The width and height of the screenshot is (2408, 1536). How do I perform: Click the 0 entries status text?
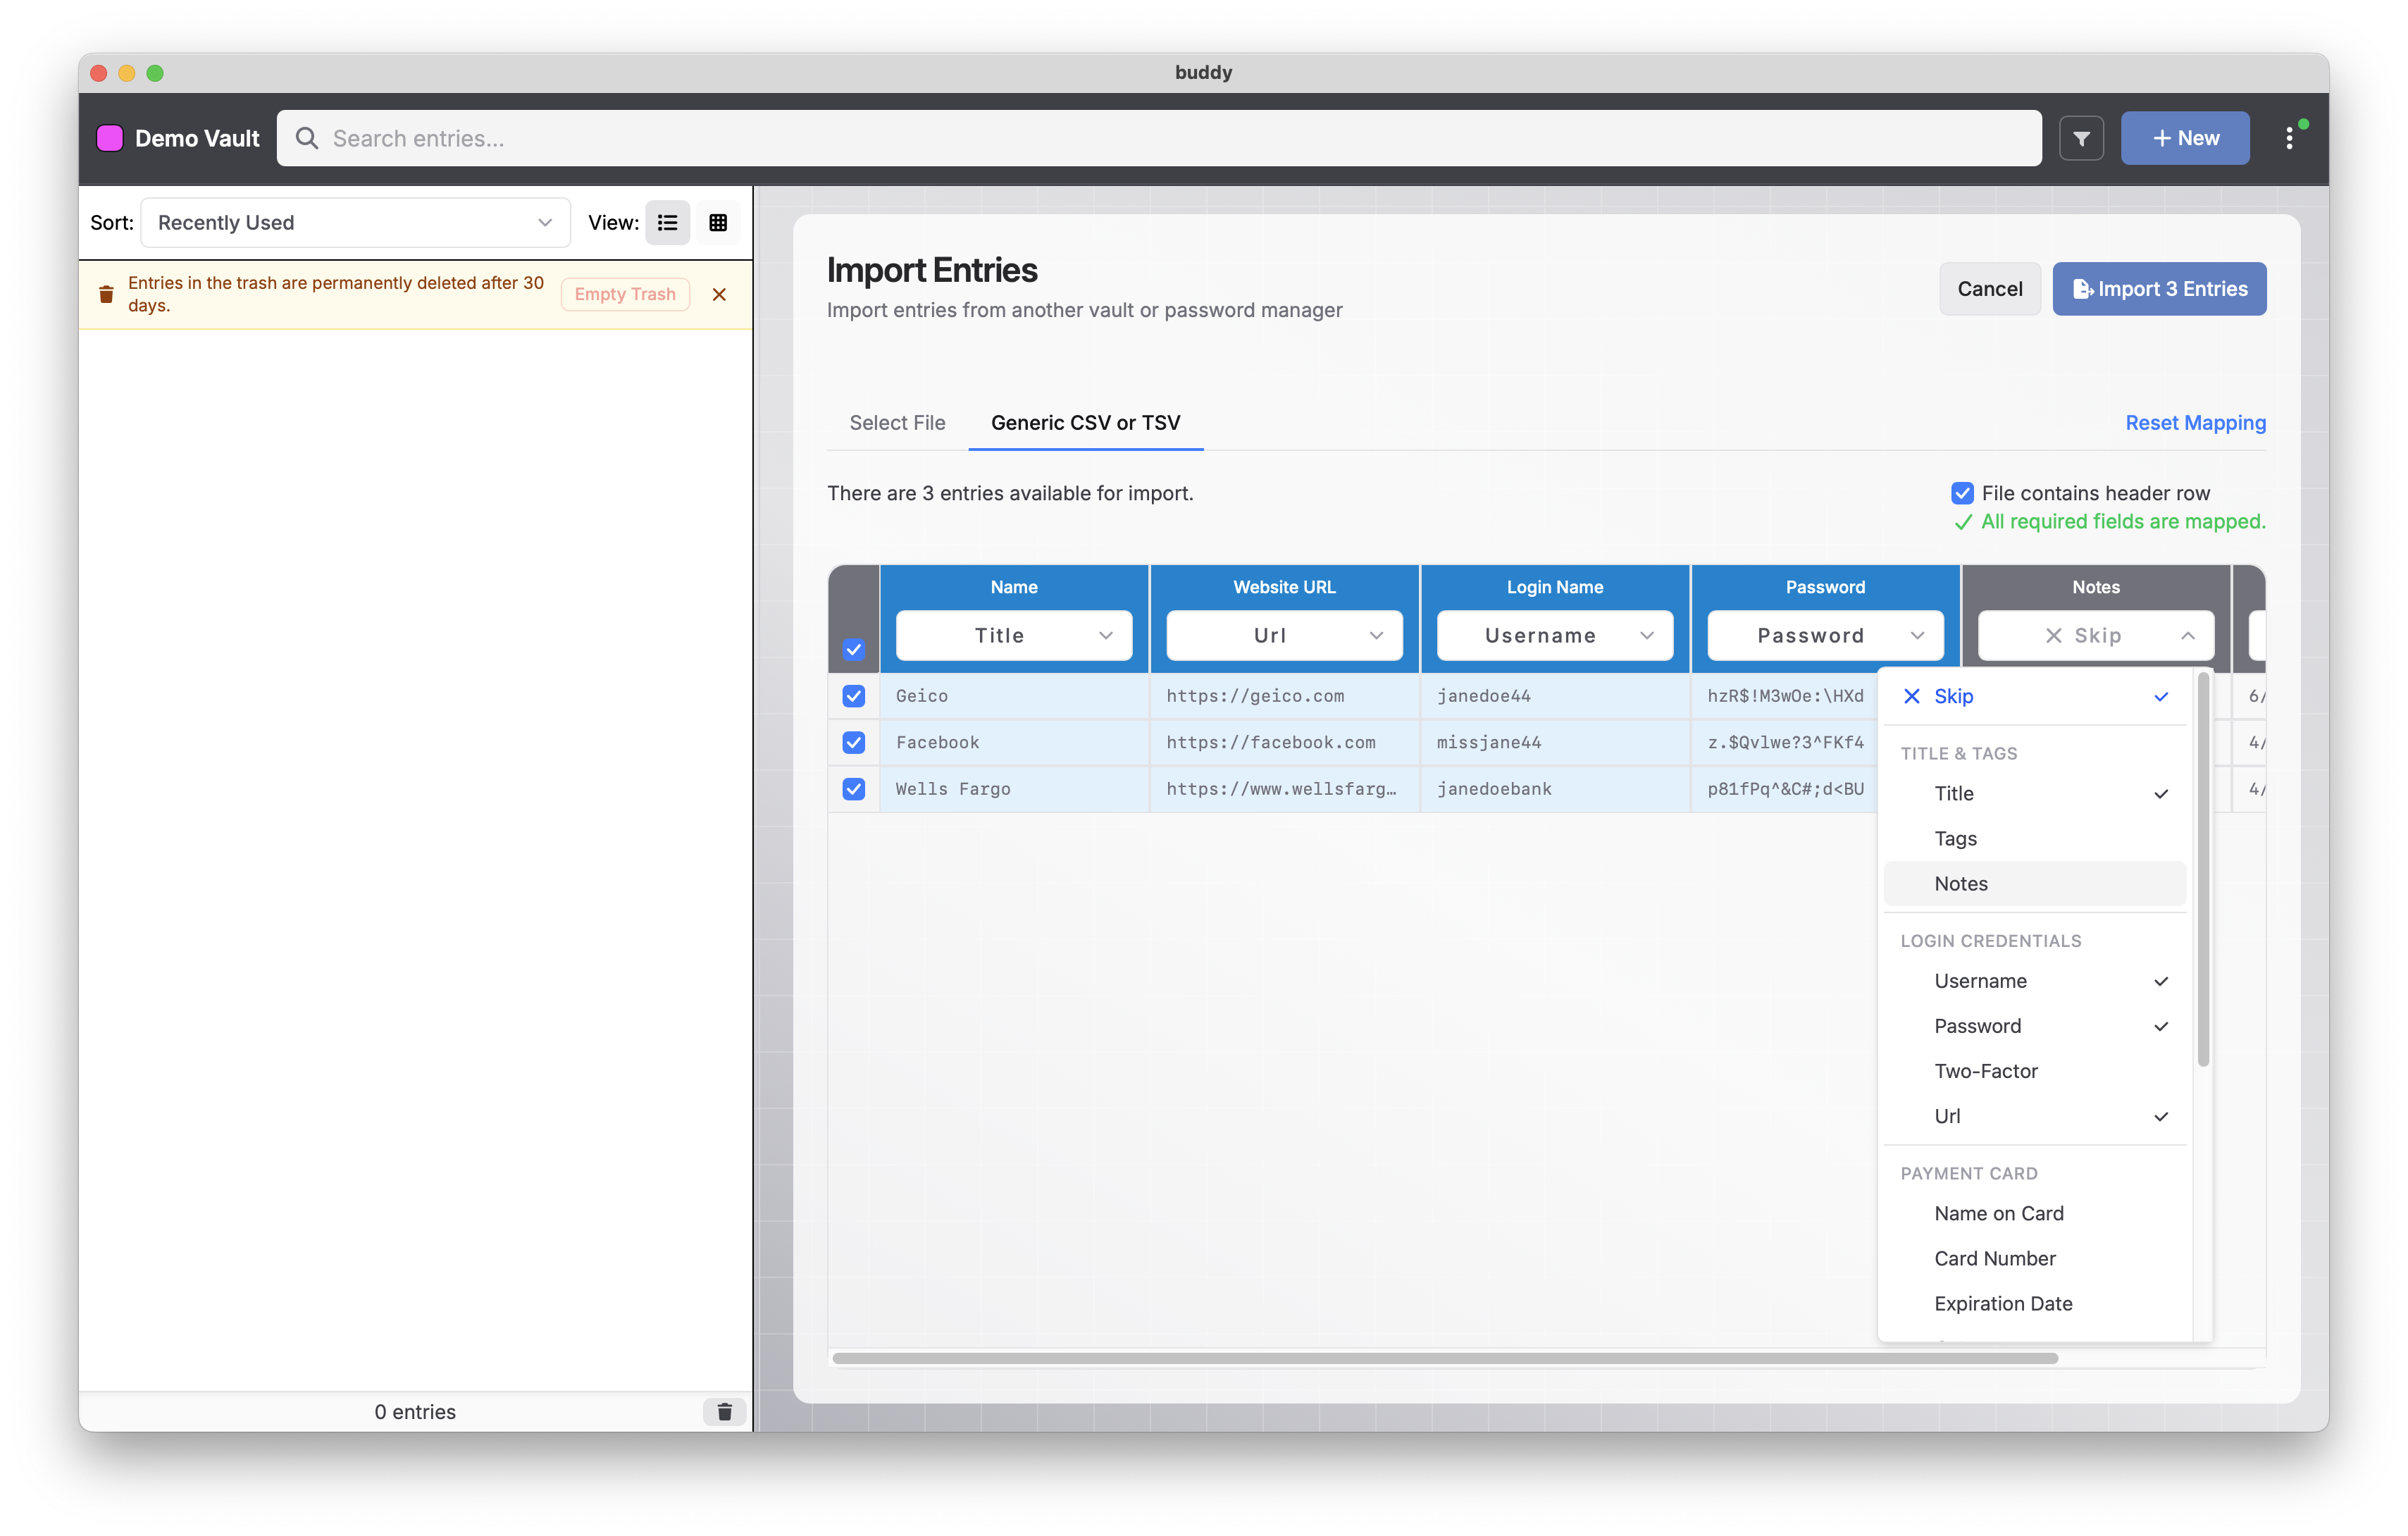point(415,1411)
